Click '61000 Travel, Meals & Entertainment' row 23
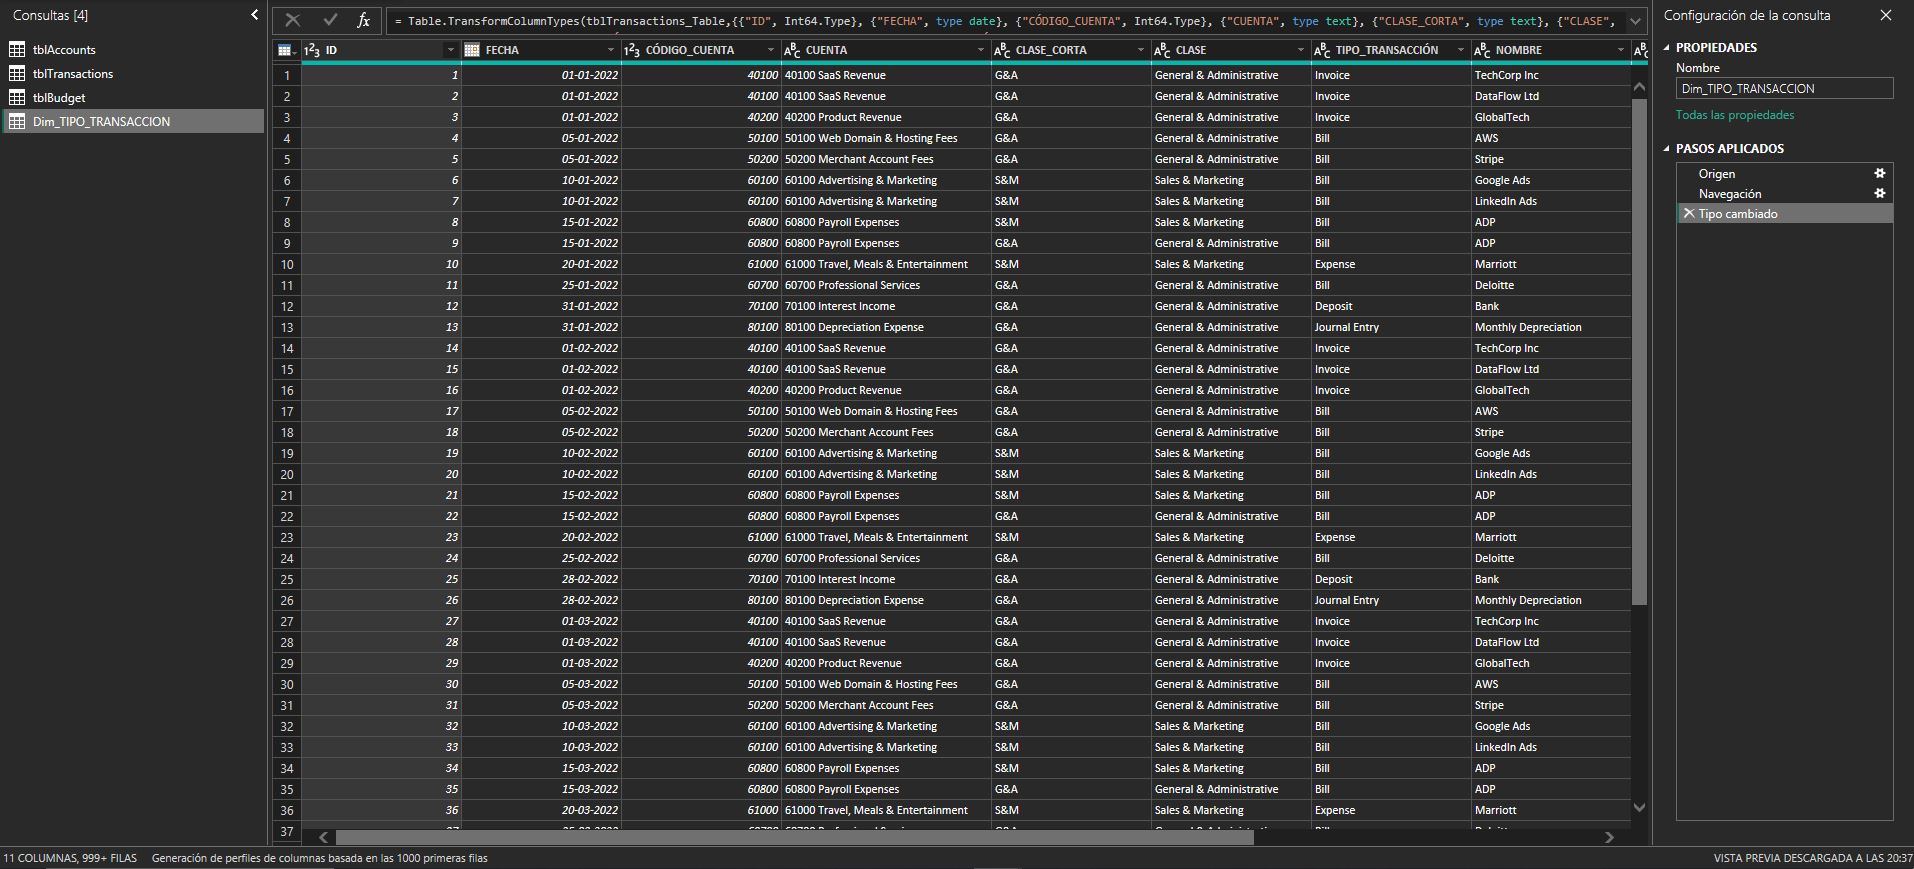 click(886, 537)
